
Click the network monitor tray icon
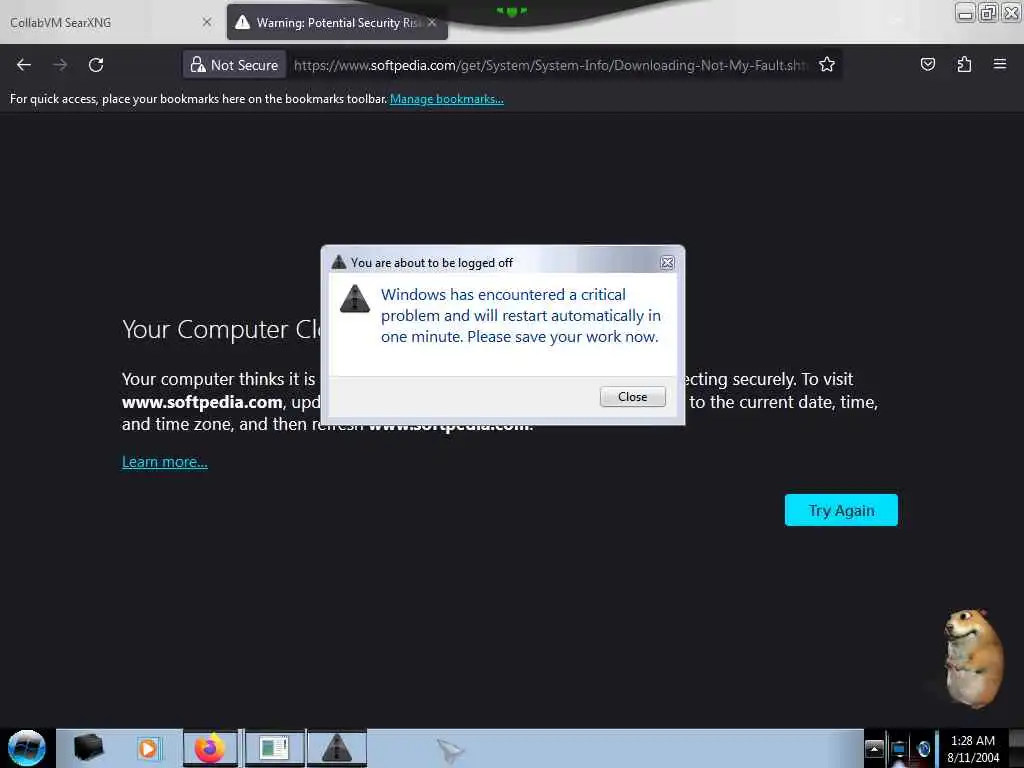(x=899, y=748)
